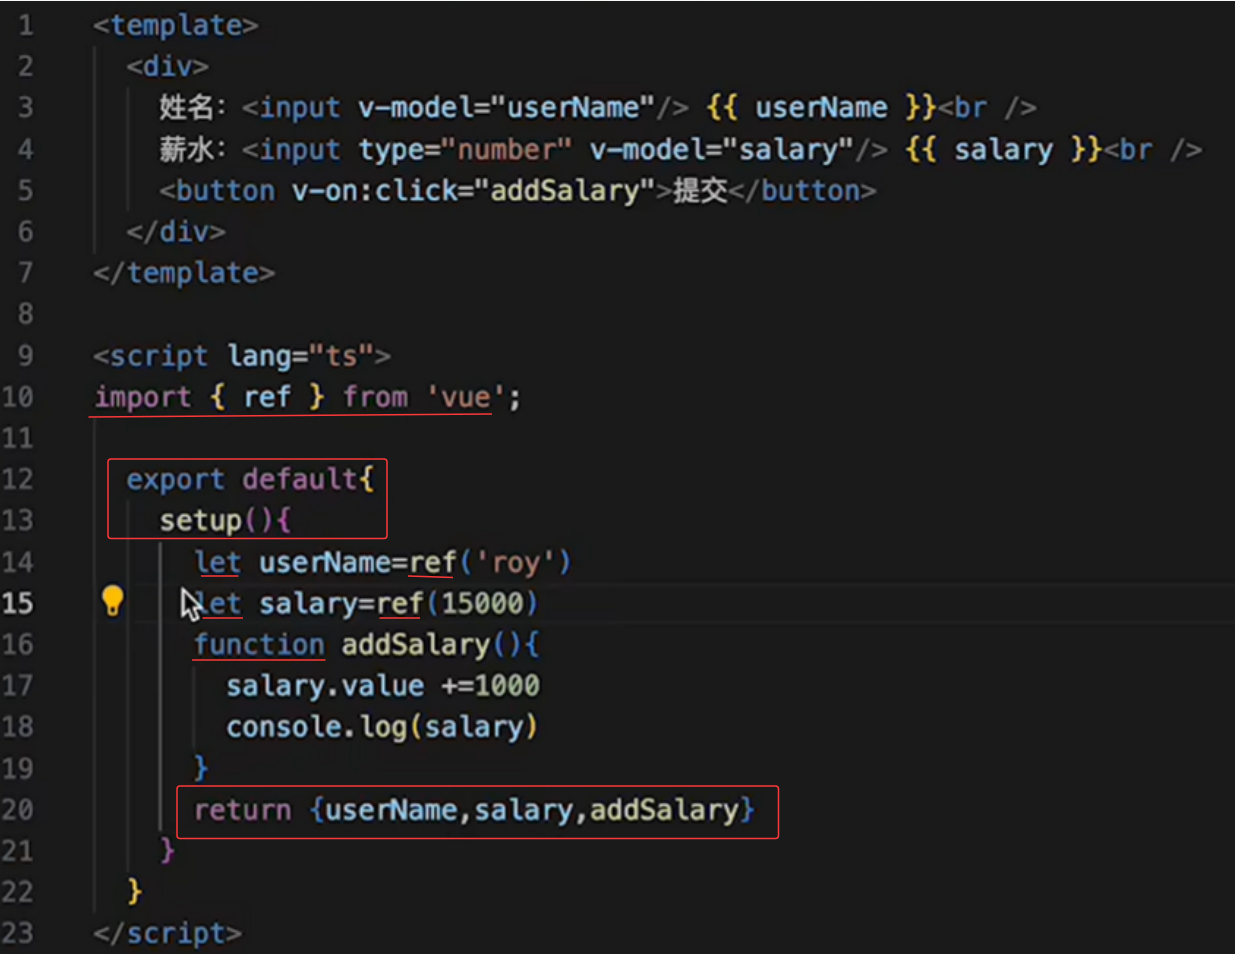This screenshot has height=954, width=1235.
Task: Click the lightbulb quick-fix icon on line 15
Action: (113, 600)
